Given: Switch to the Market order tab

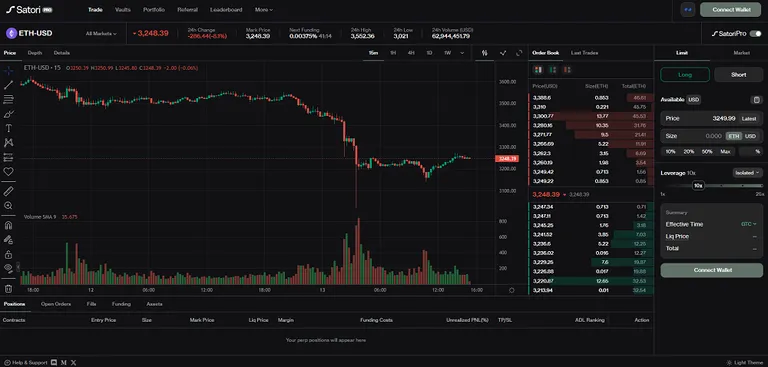Looking at the screenshot, I should [741, 53].
